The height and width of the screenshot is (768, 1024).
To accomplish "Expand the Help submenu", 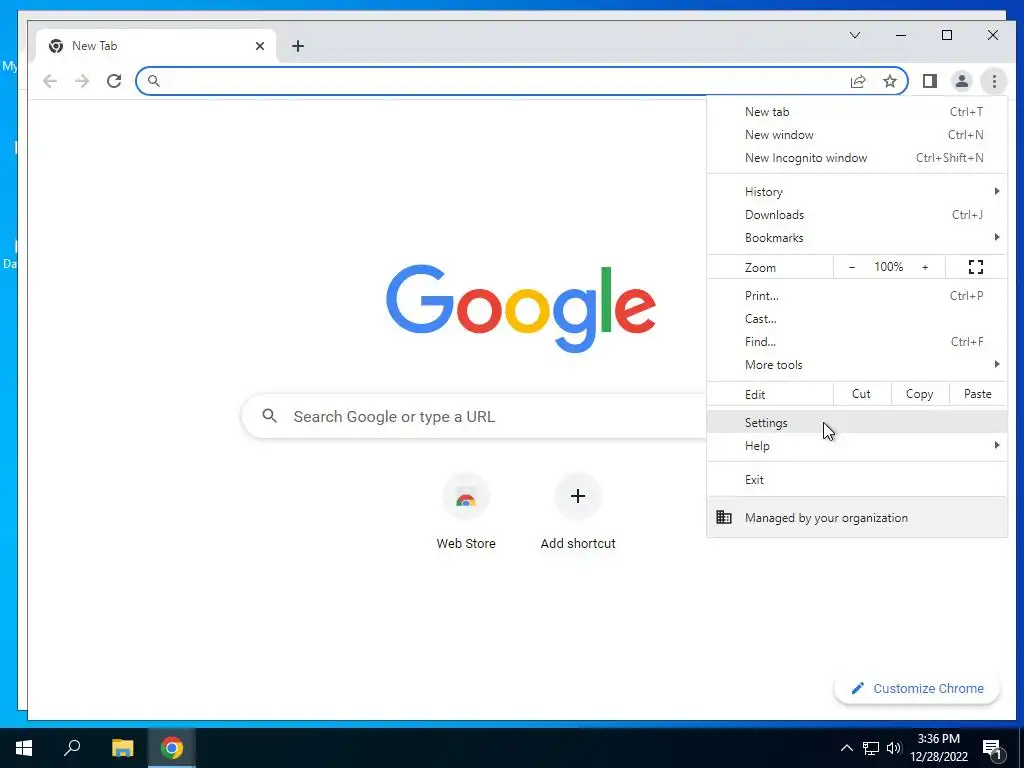I will tap(857, 445).
